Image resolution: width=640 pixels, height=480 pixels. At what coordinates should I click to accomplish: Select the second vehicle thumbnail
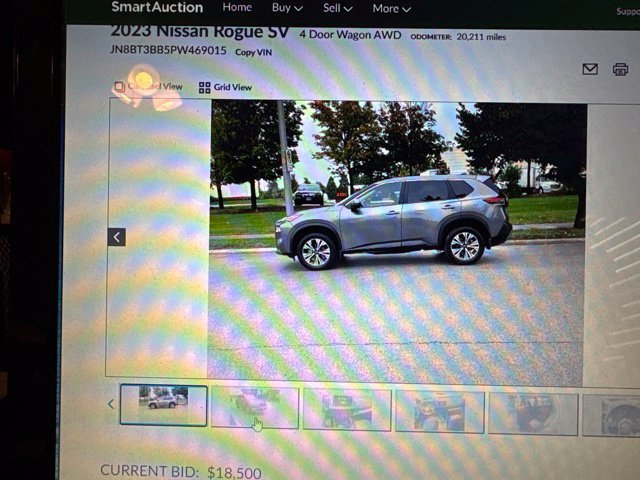click(255, 408)
